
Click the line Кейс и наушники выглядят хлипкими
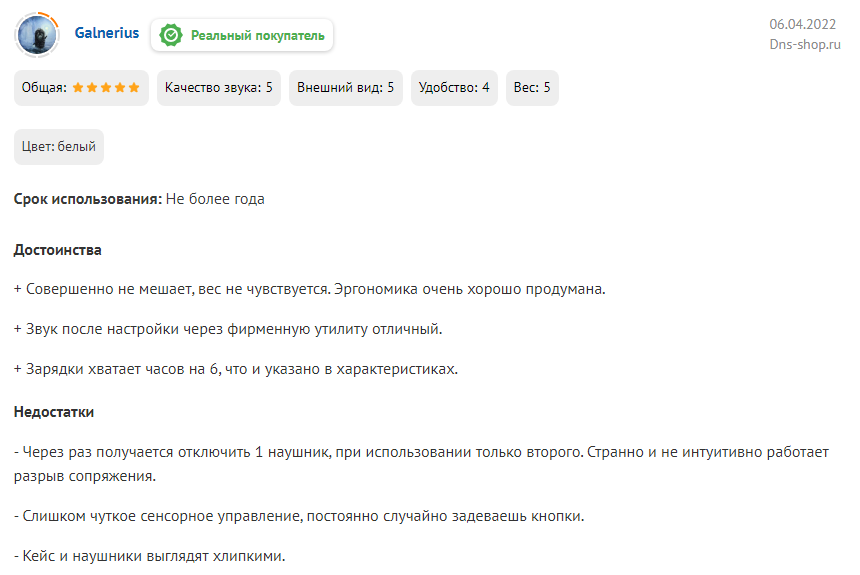150,556
